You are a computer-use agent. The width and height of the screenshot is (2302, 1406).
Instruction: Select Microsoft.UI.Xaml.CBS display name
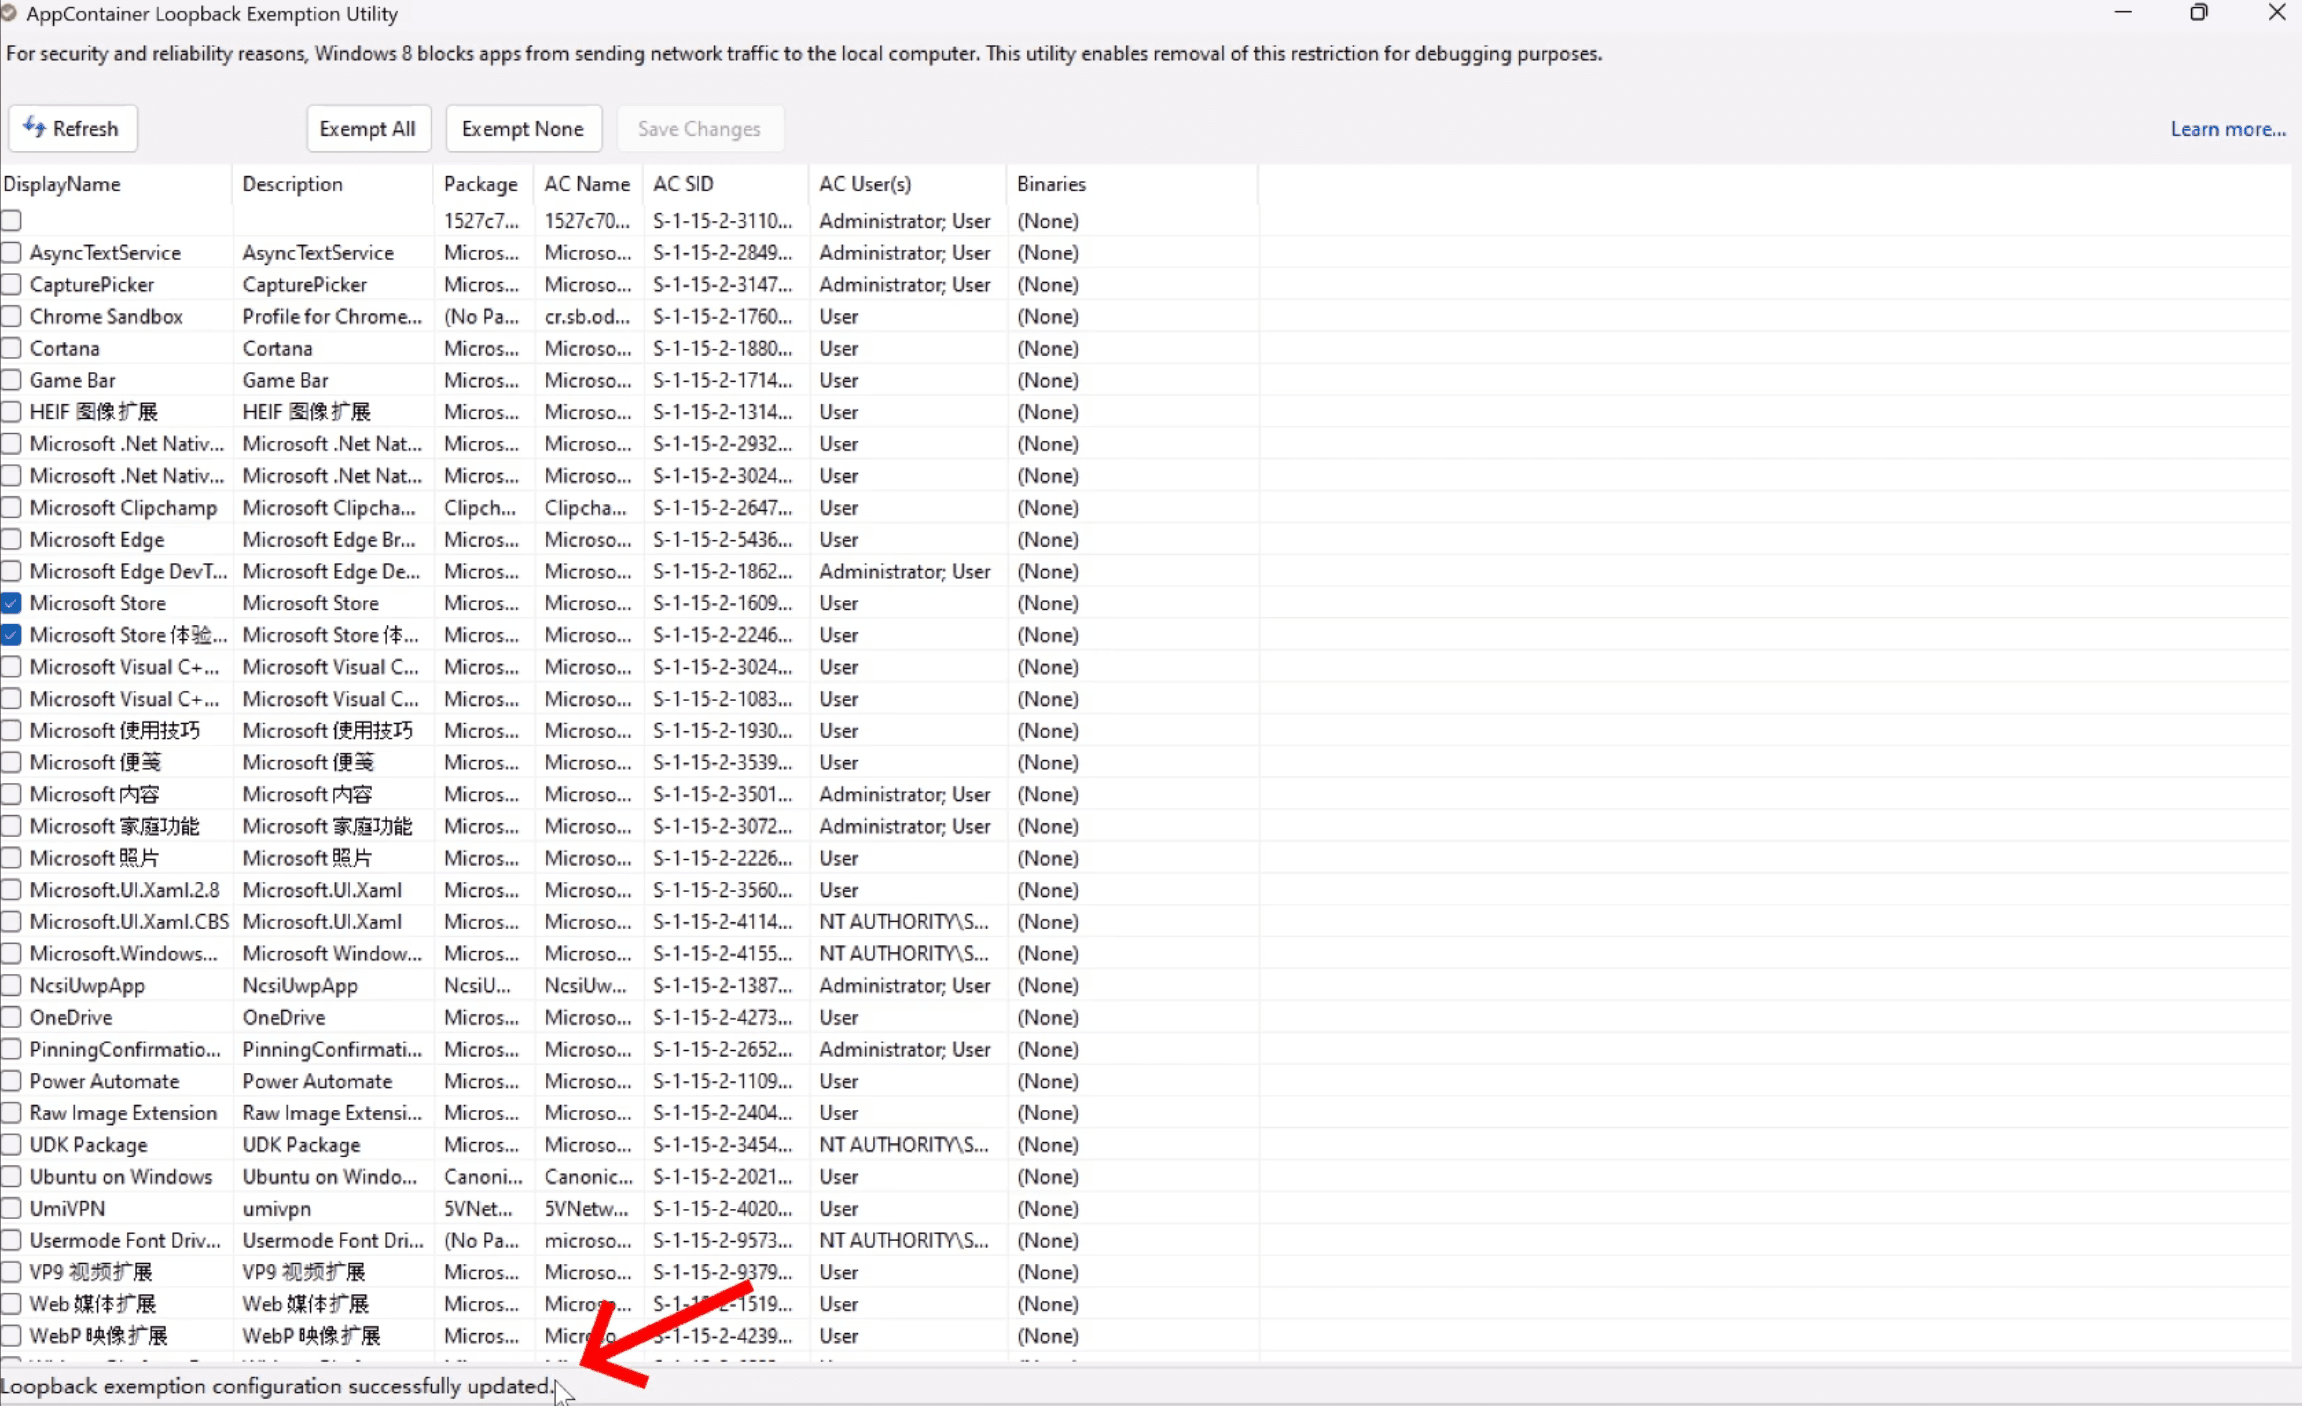click(129, 921)
